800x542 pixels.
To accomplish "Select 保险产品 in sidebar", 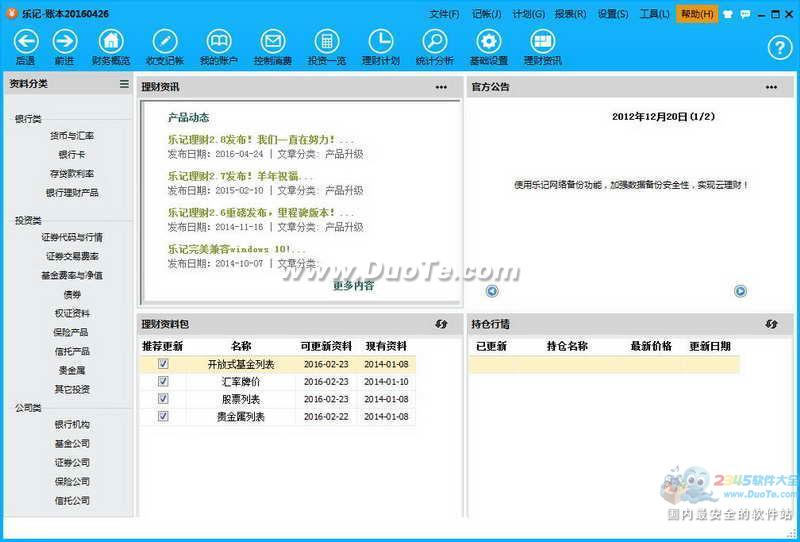I will [x=71, y=332].
